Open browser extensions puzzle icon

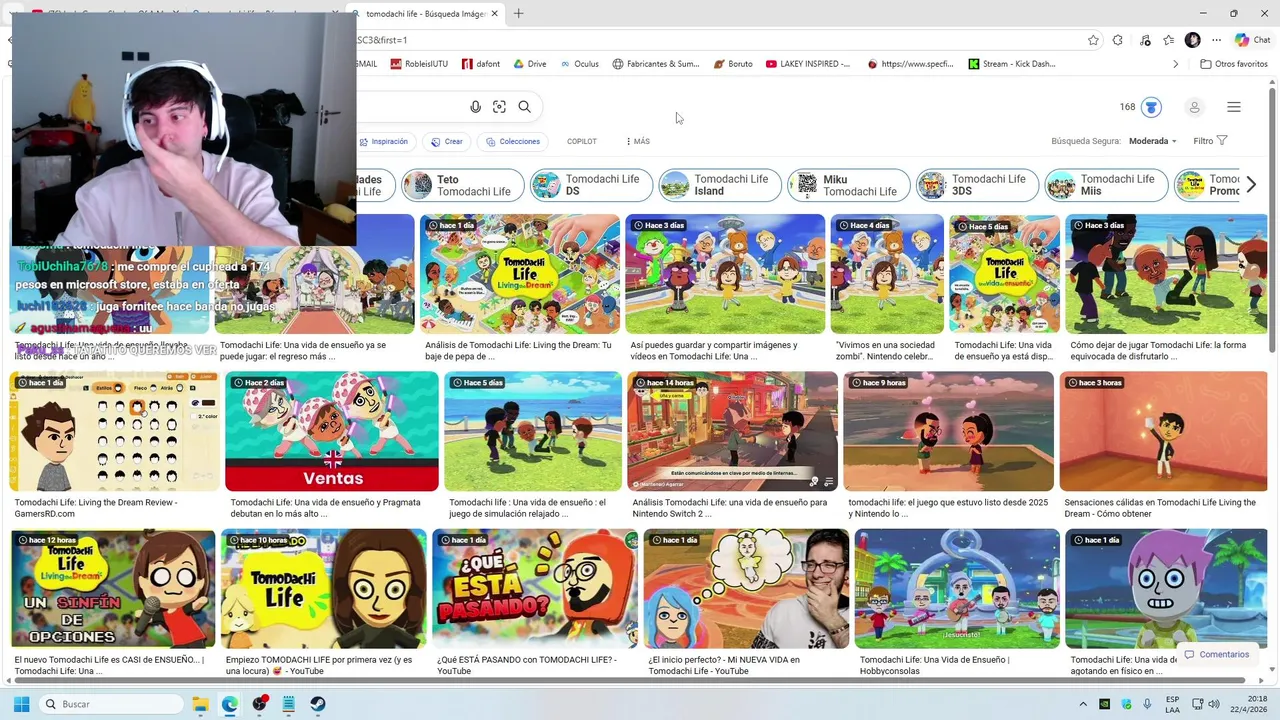coord(1118,40)
